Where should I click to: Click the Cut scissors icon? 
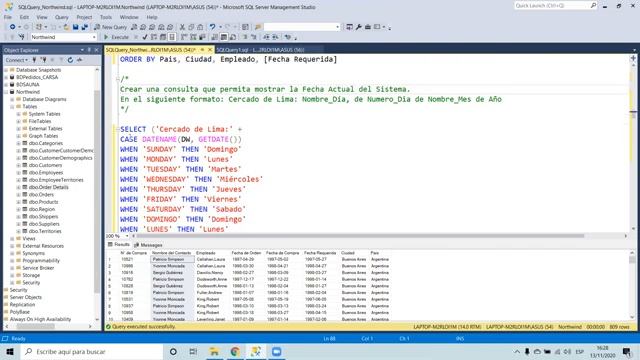click(x=182, y=27)
